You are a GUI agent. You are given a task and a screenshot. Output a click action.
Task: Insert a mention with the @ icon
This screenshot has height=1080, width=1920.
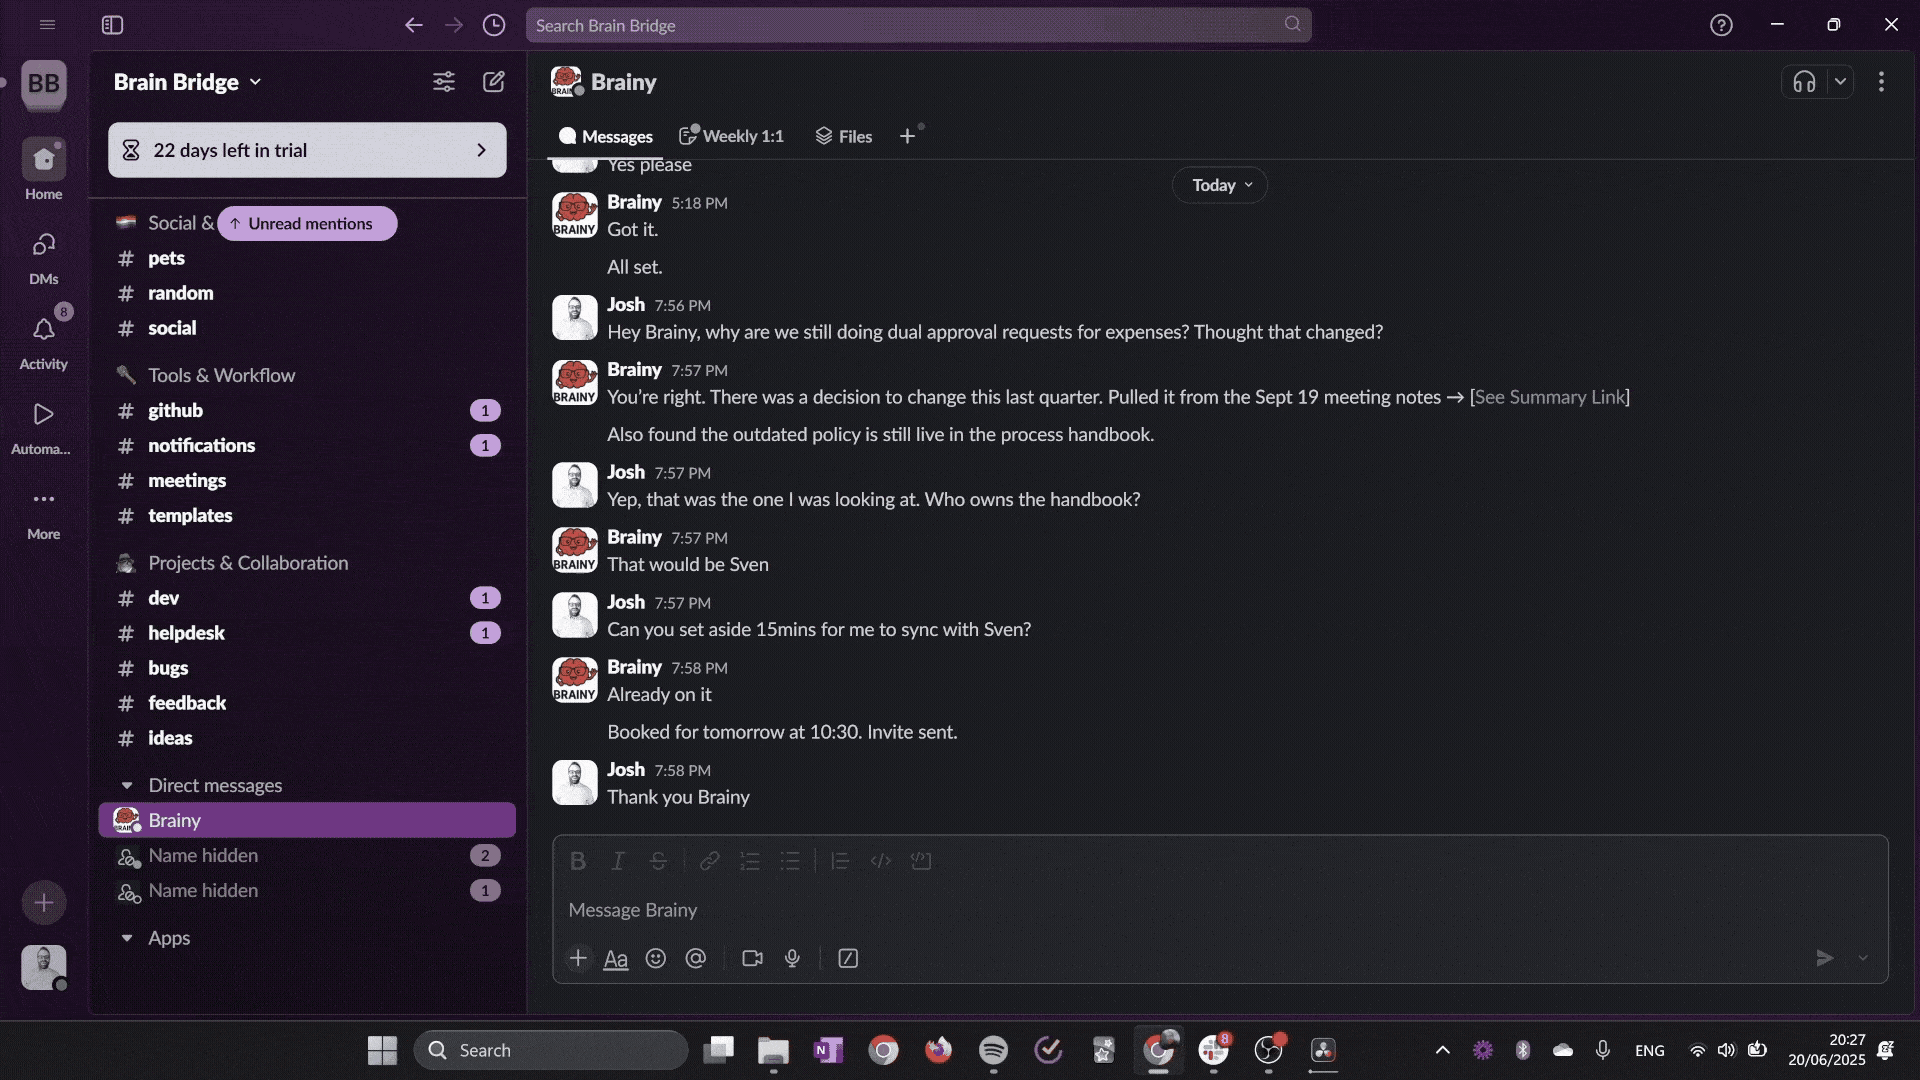pos(696,958)
